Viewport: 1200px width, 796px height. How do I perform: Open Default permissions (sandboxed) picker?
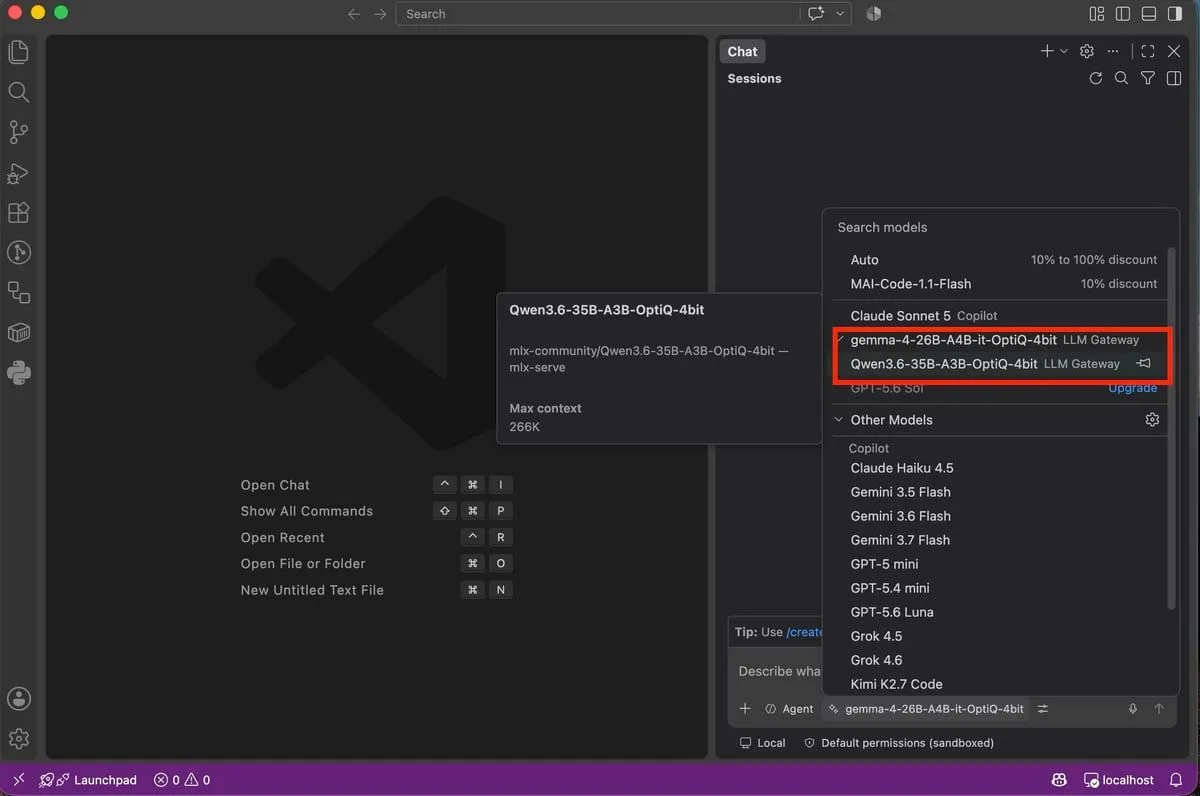pos(898,743)
